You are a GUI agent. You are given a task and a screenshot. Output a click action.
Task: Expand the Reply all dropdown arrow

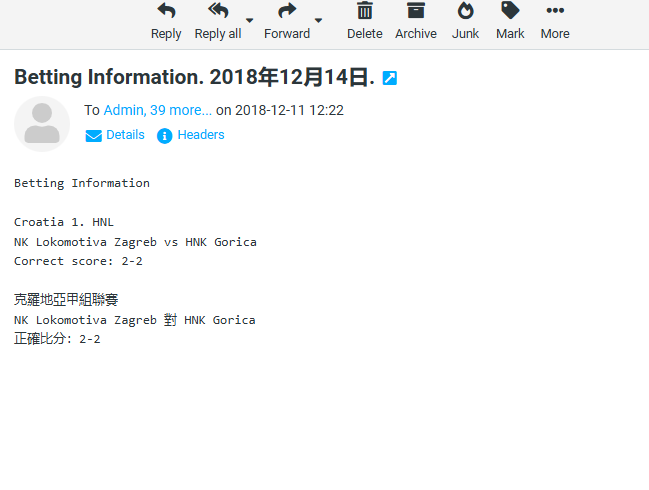coord(250,20)
